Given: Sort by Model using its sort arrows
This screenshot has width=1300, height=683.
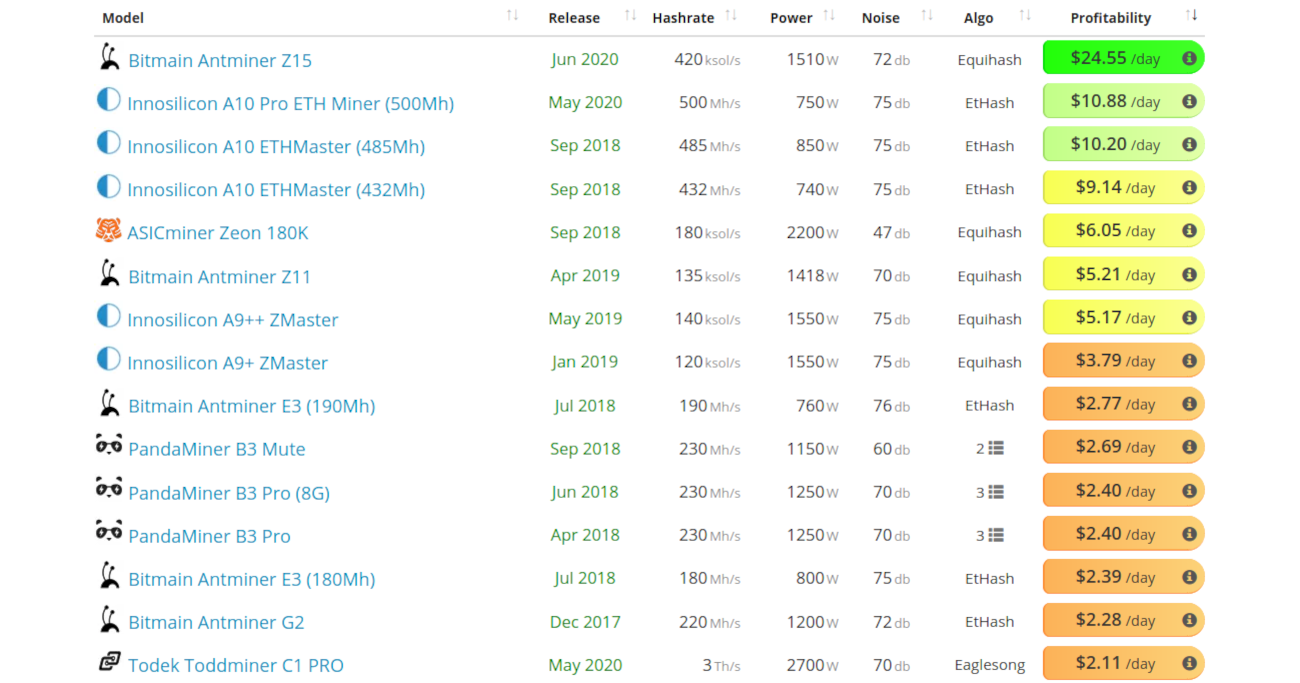Looking at the screenshot, I should click(512, 15).
